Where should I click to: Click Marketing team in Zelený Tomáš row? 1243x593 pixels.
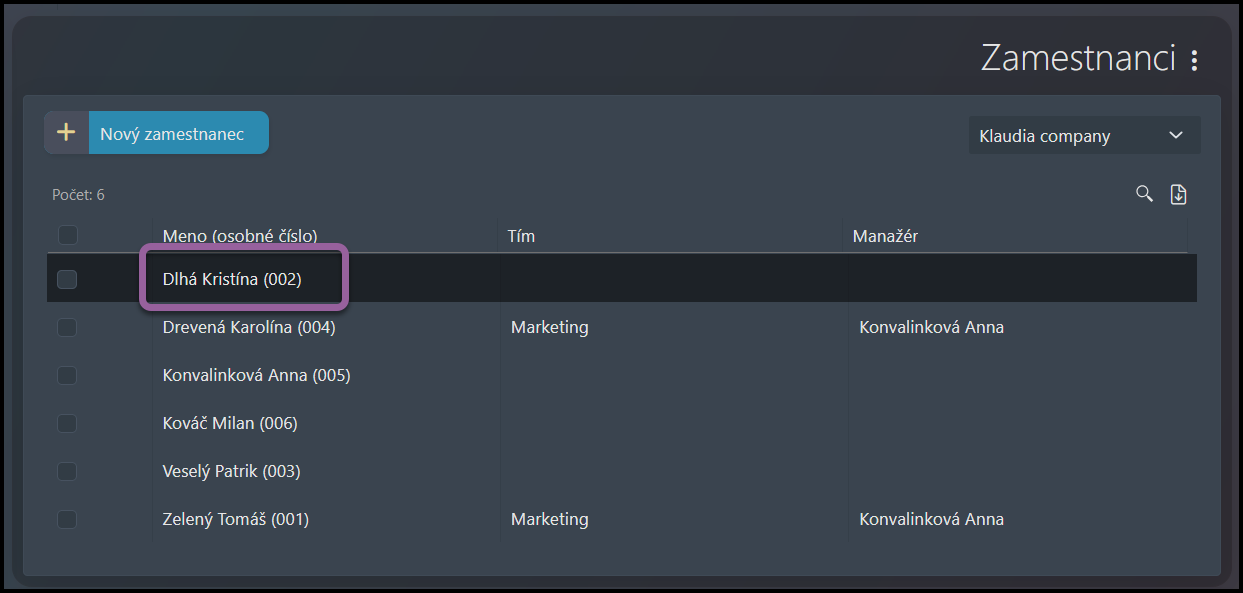tap(549, 519)
